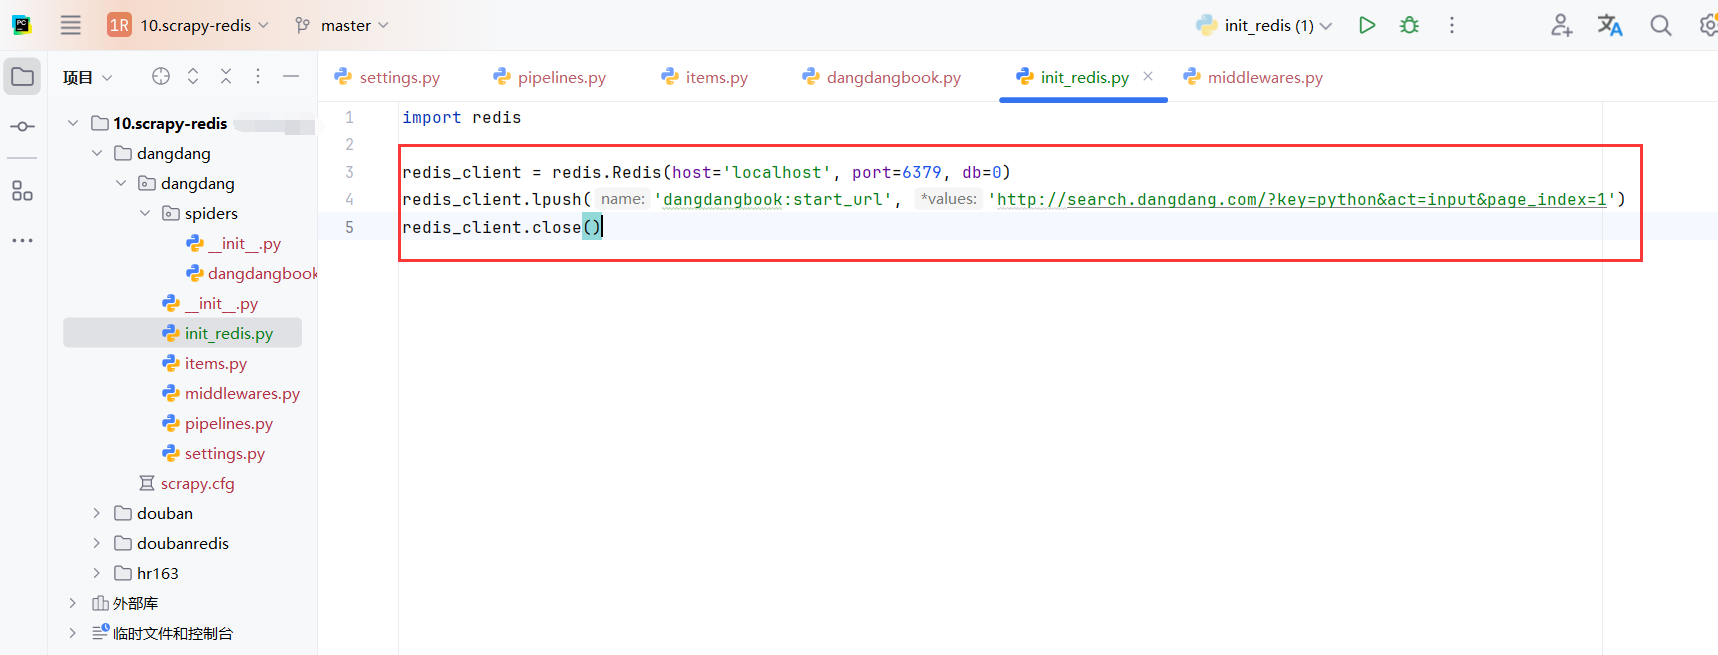Viewport: 1718px width, 655px height.
Task: Click line number 1 in gutter
Action: (x=349, y=117)
